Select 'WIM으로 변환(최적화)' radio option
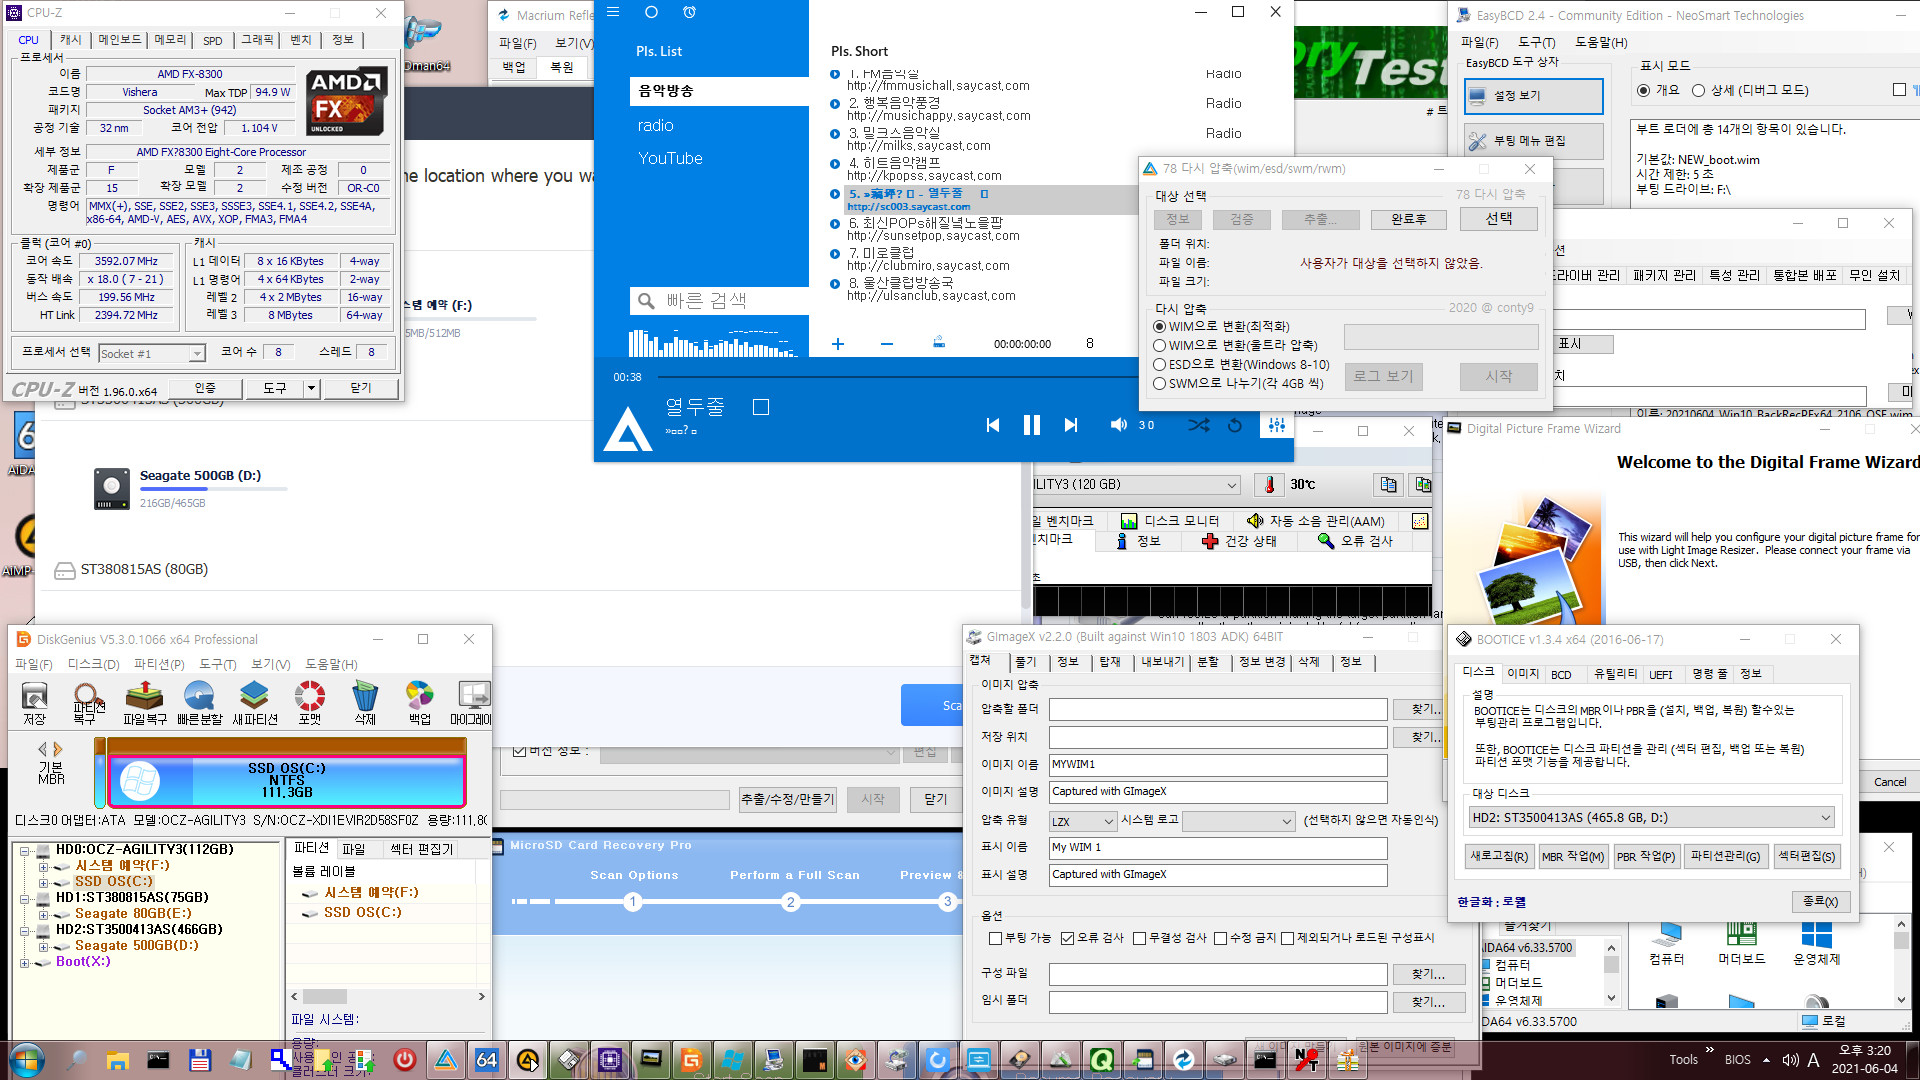 coord(1222,326)
